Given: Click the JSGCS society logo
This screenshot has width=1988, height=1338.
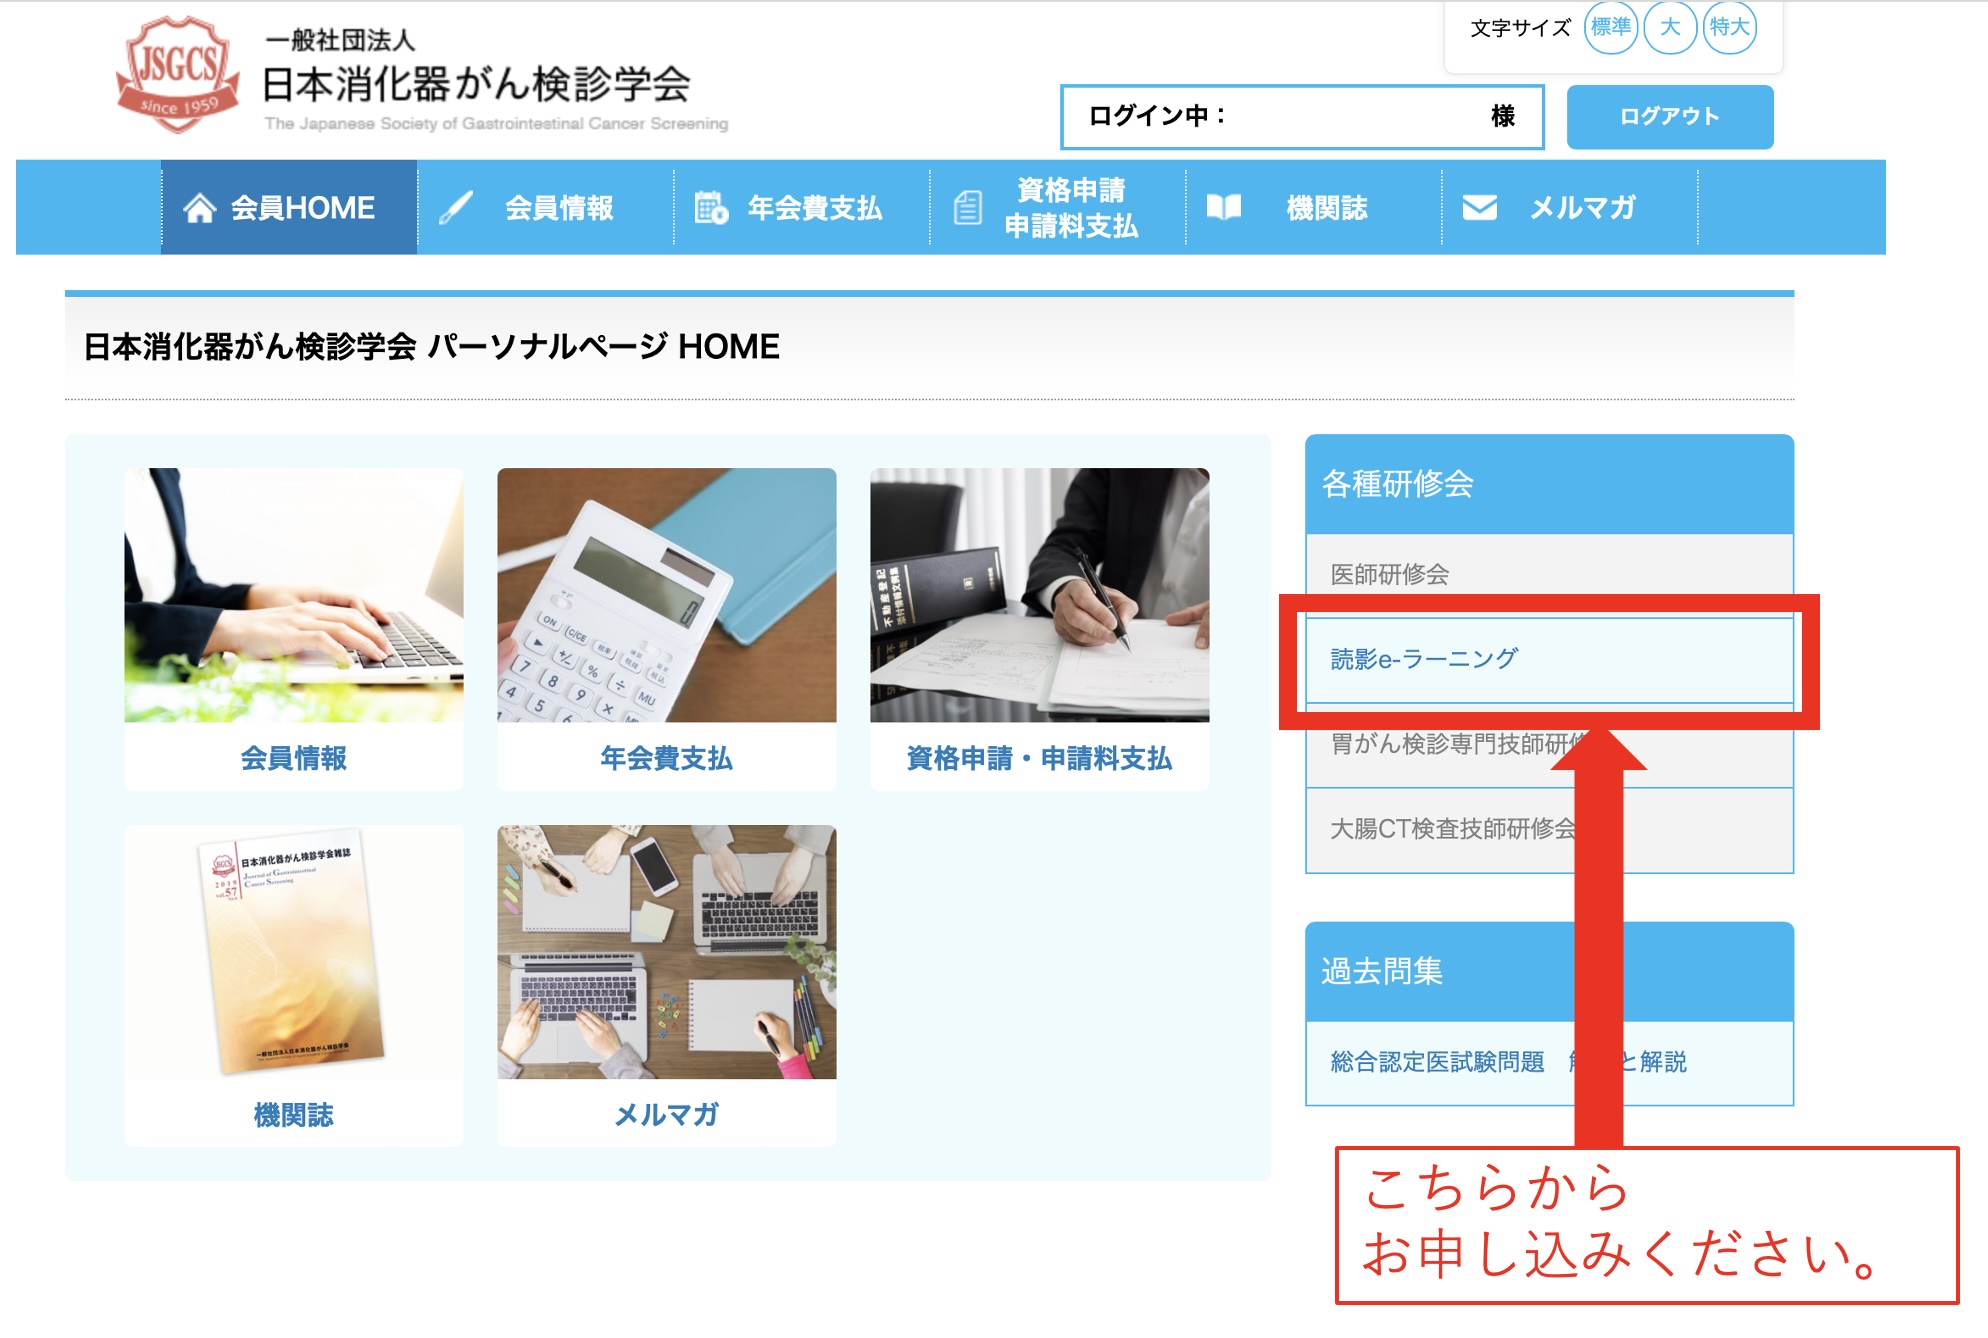Looking at the screenshot, I should [178, 75].
